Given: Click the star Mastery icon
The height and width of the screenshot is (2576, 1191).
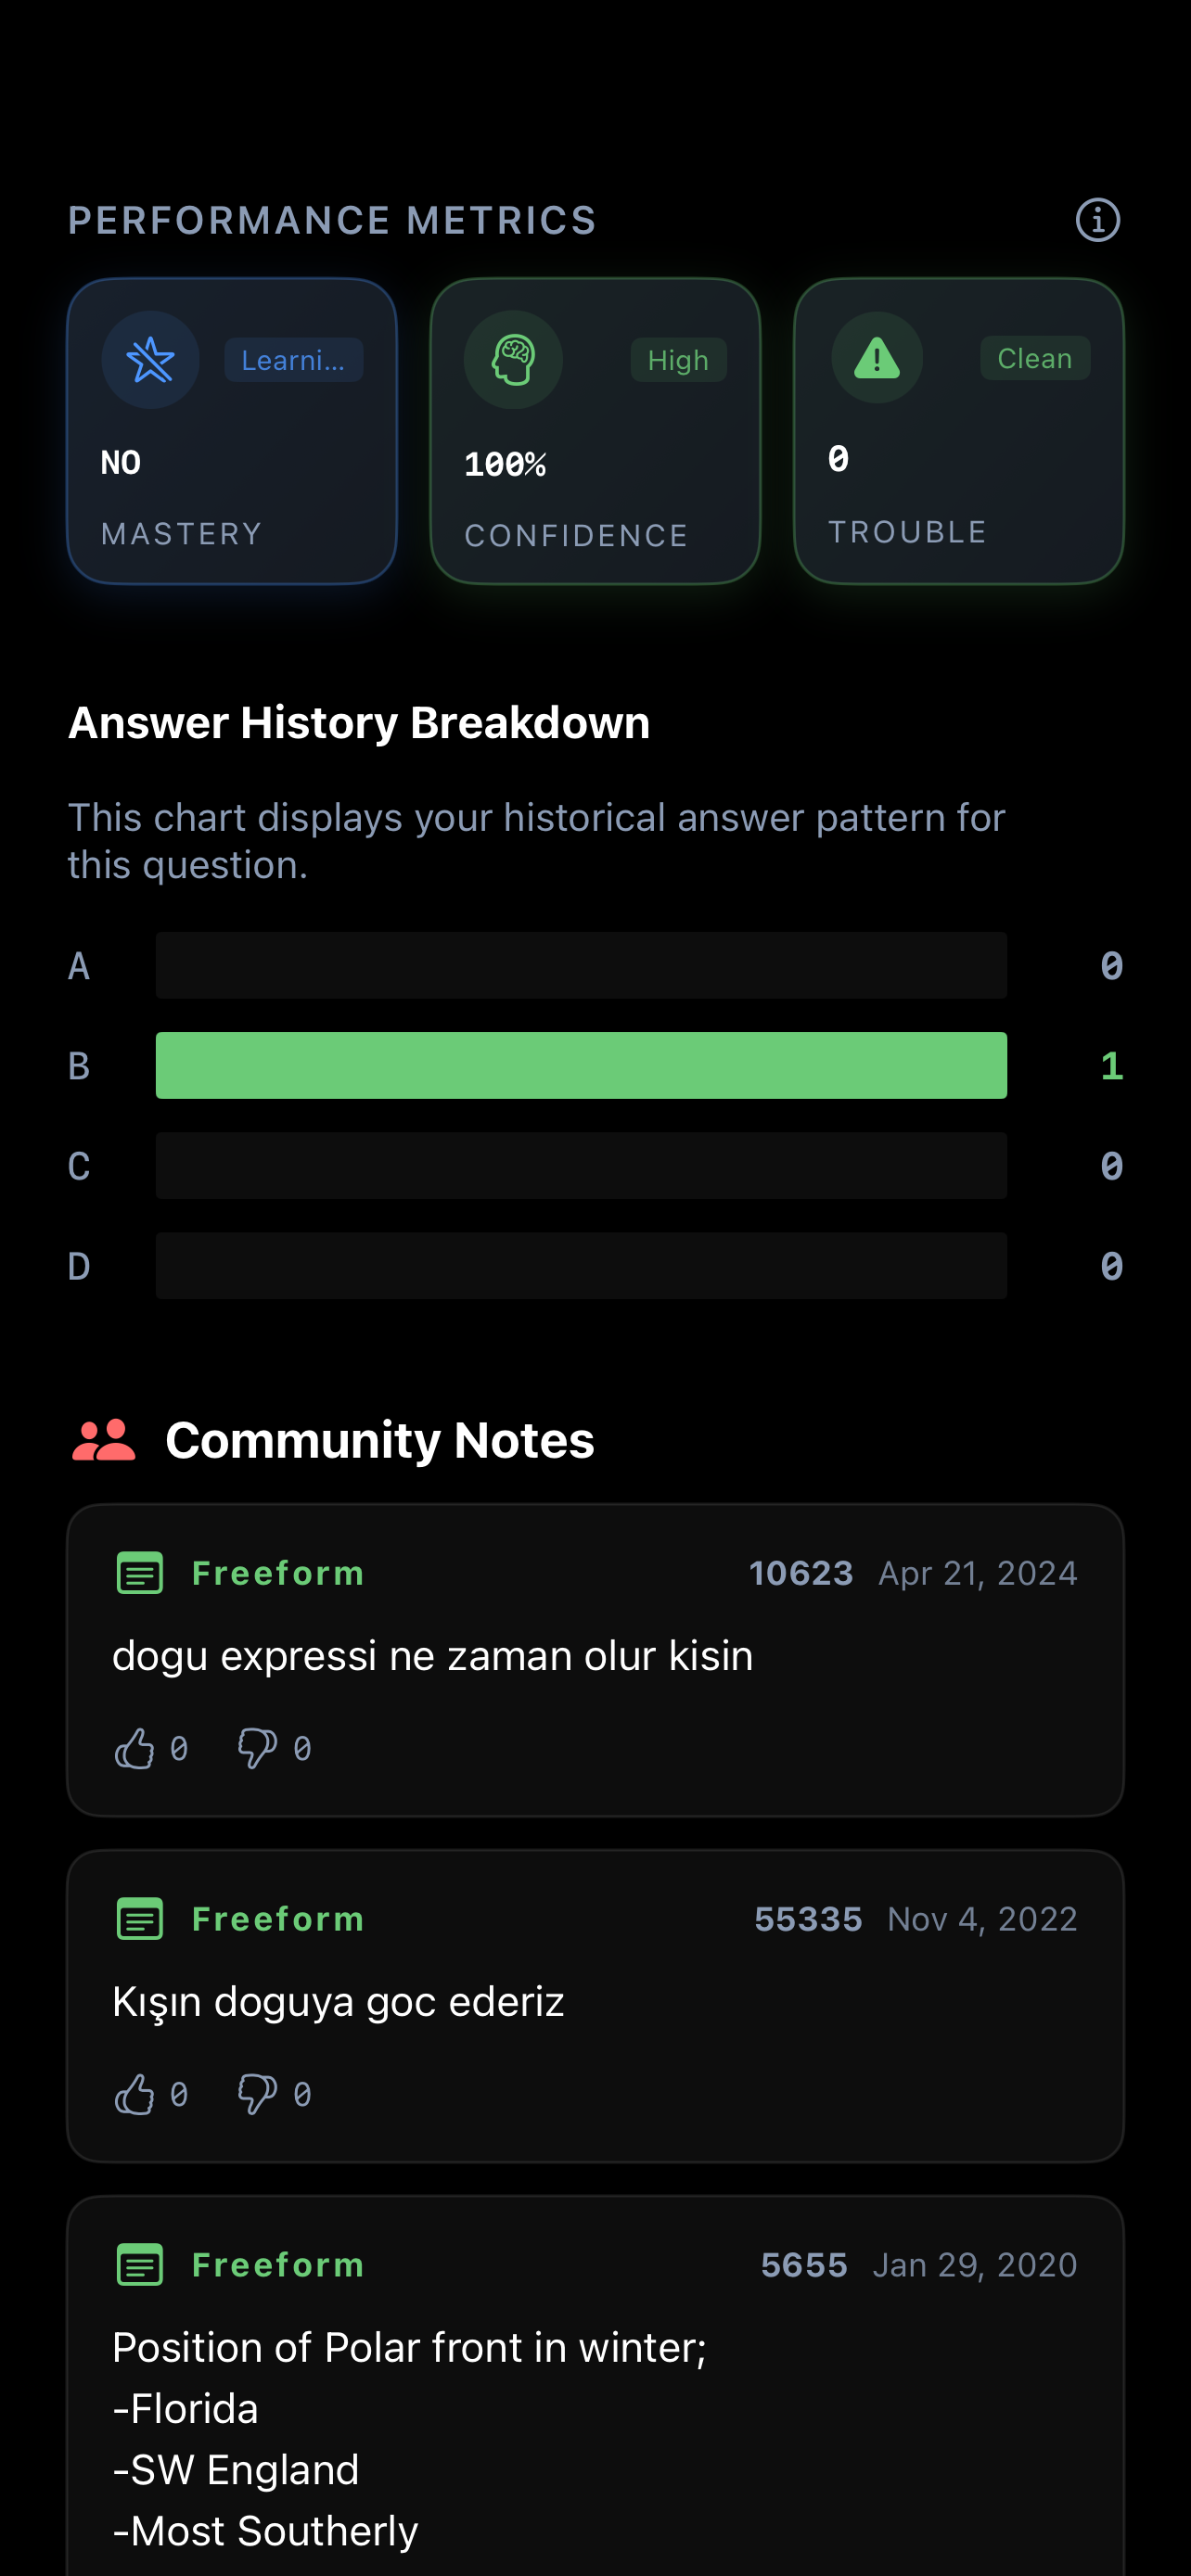Looking at the screenshot, I should point(150,359).
